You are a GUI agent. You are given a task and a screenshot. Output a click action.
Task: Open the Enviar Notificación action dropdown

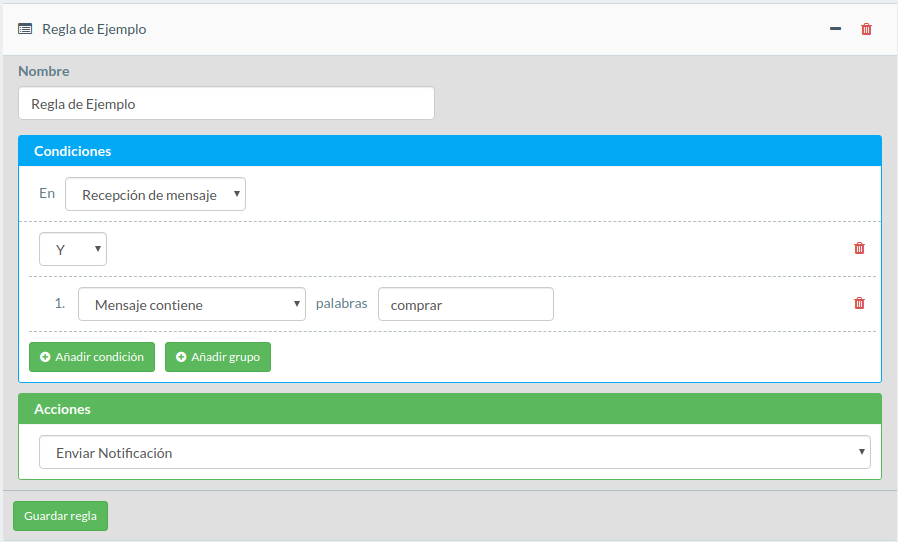[455, 452]
